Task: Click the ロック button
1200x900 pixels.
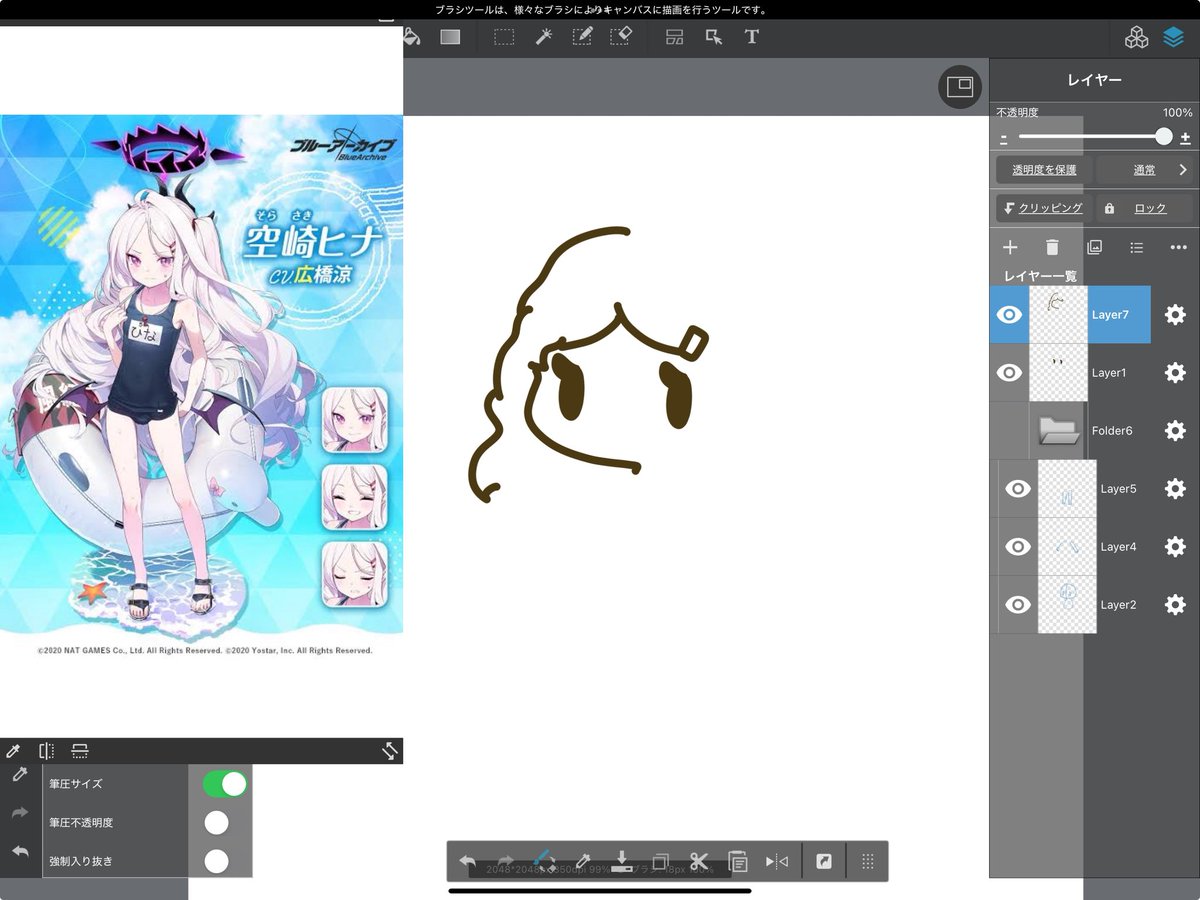Action: point(1145,208)
